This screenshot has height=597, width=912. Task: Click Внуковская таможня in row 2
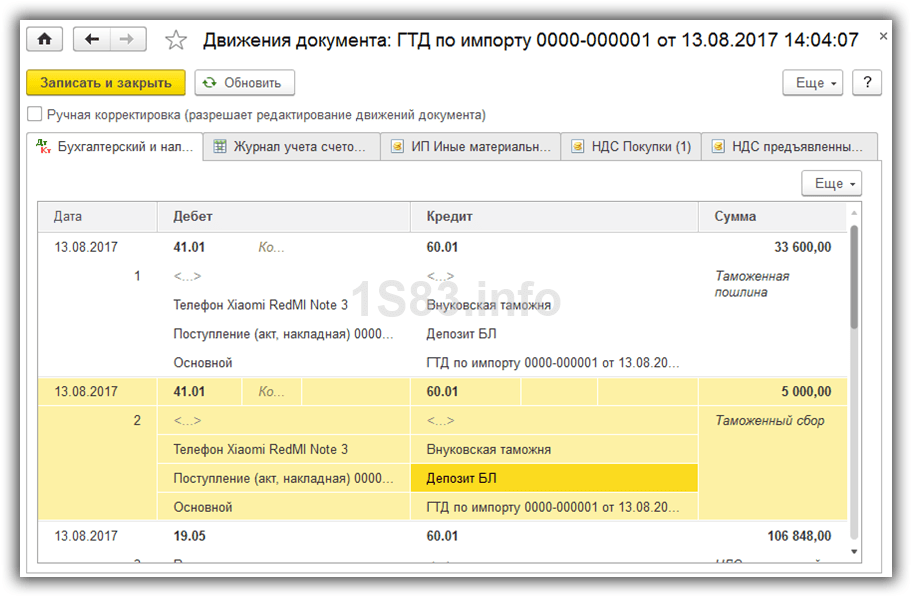[489, 450]
